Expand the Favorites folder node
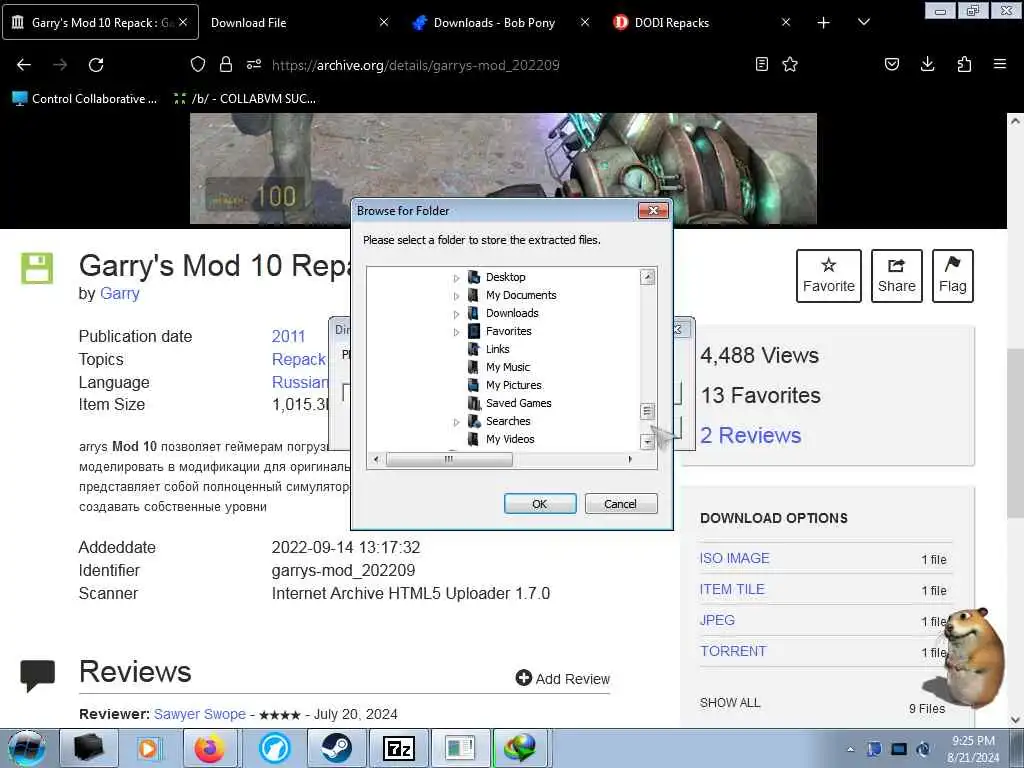This screenshot has width=1024, height=768. pyautogui.click(x=456, y=332)
